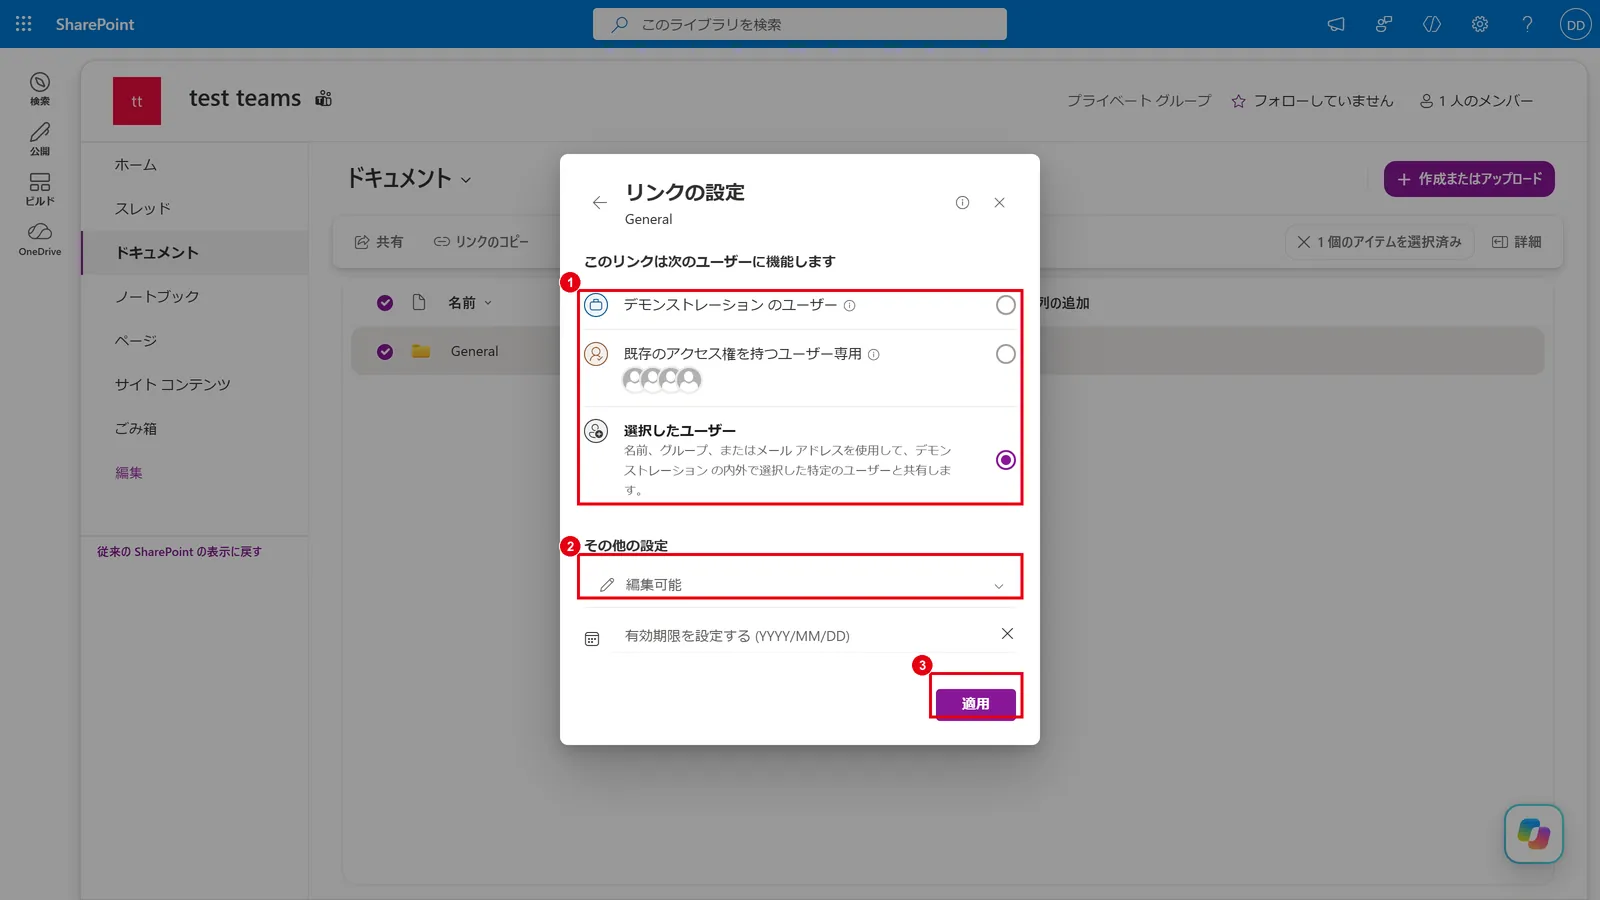
Task: Click the search icon in left rail
Action: coord(40,88)
